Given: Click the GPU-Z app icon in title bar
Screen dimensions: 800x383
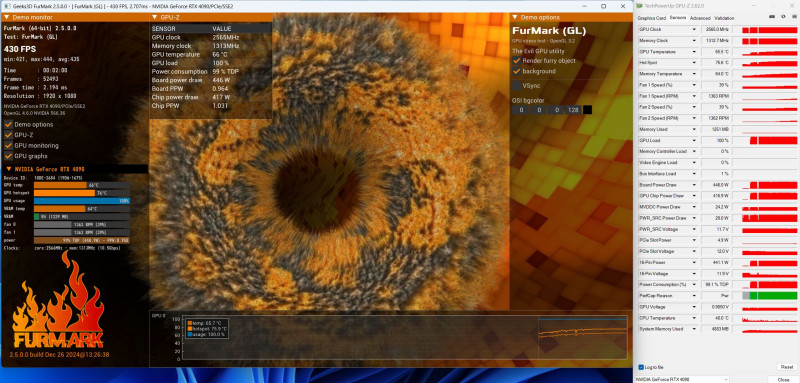Looking at the screenshot, I should (639, 6).
